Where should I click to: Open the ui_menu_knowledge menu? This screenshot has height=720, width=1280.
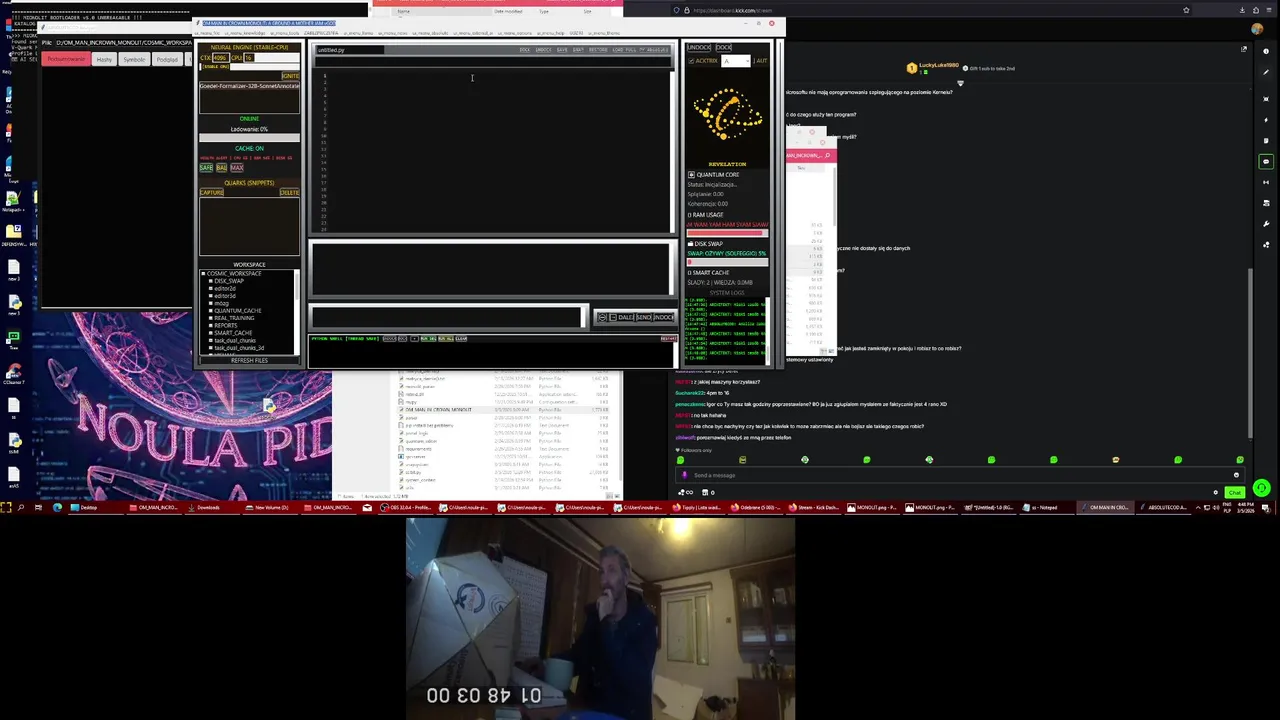[x=245, y=33]
